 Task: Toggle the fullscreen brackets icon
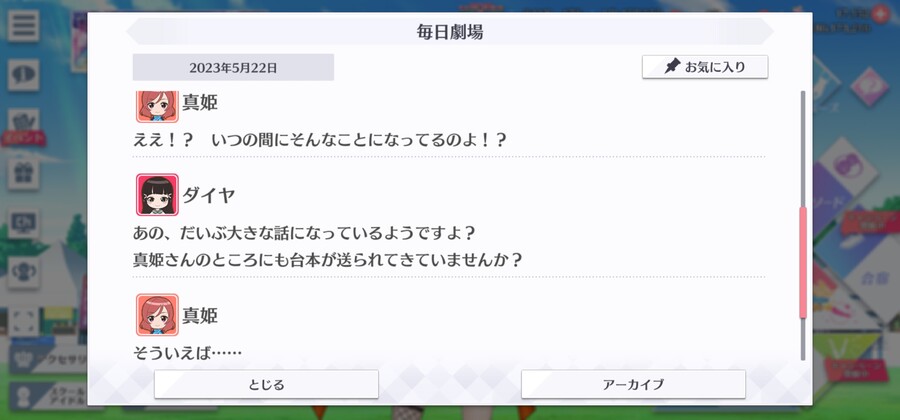point(24,322)
